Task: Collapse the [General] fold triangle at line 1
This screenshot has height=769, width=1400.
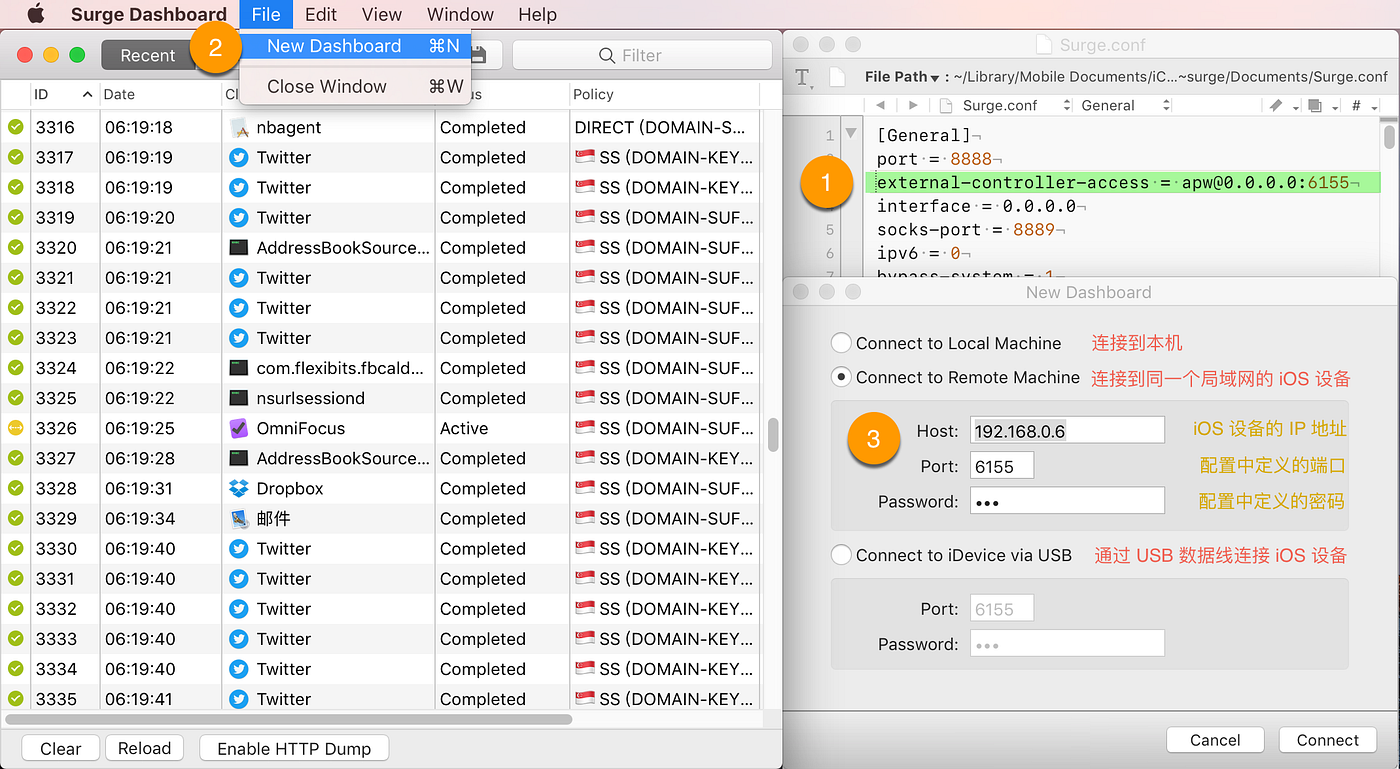Action: (851, 133)
